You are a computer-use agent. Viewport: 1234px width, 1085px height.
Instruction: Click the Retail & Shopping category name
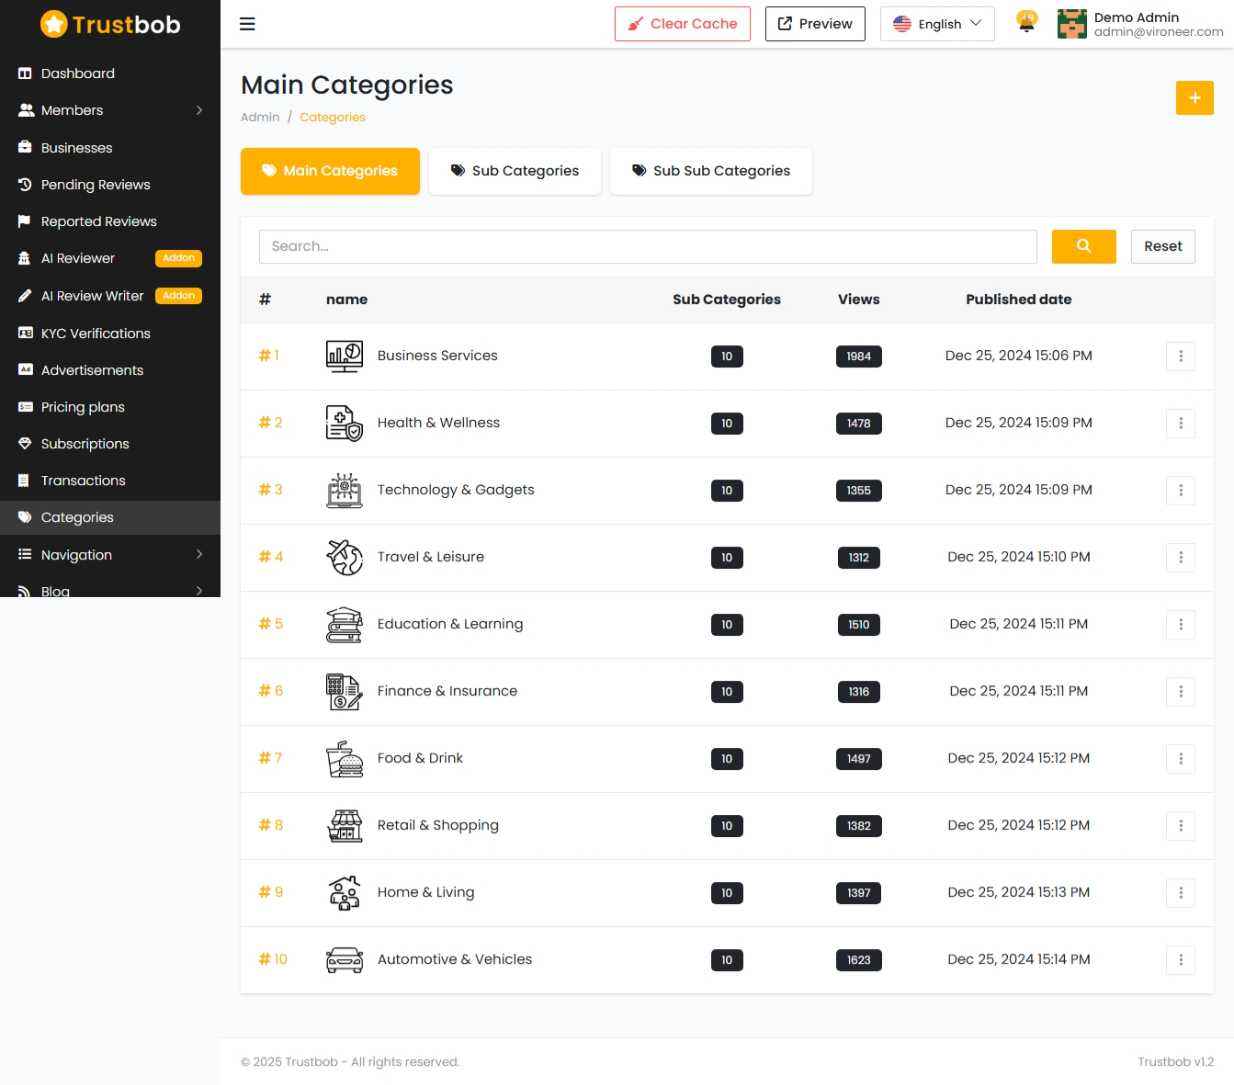click(x=438, y=825)
